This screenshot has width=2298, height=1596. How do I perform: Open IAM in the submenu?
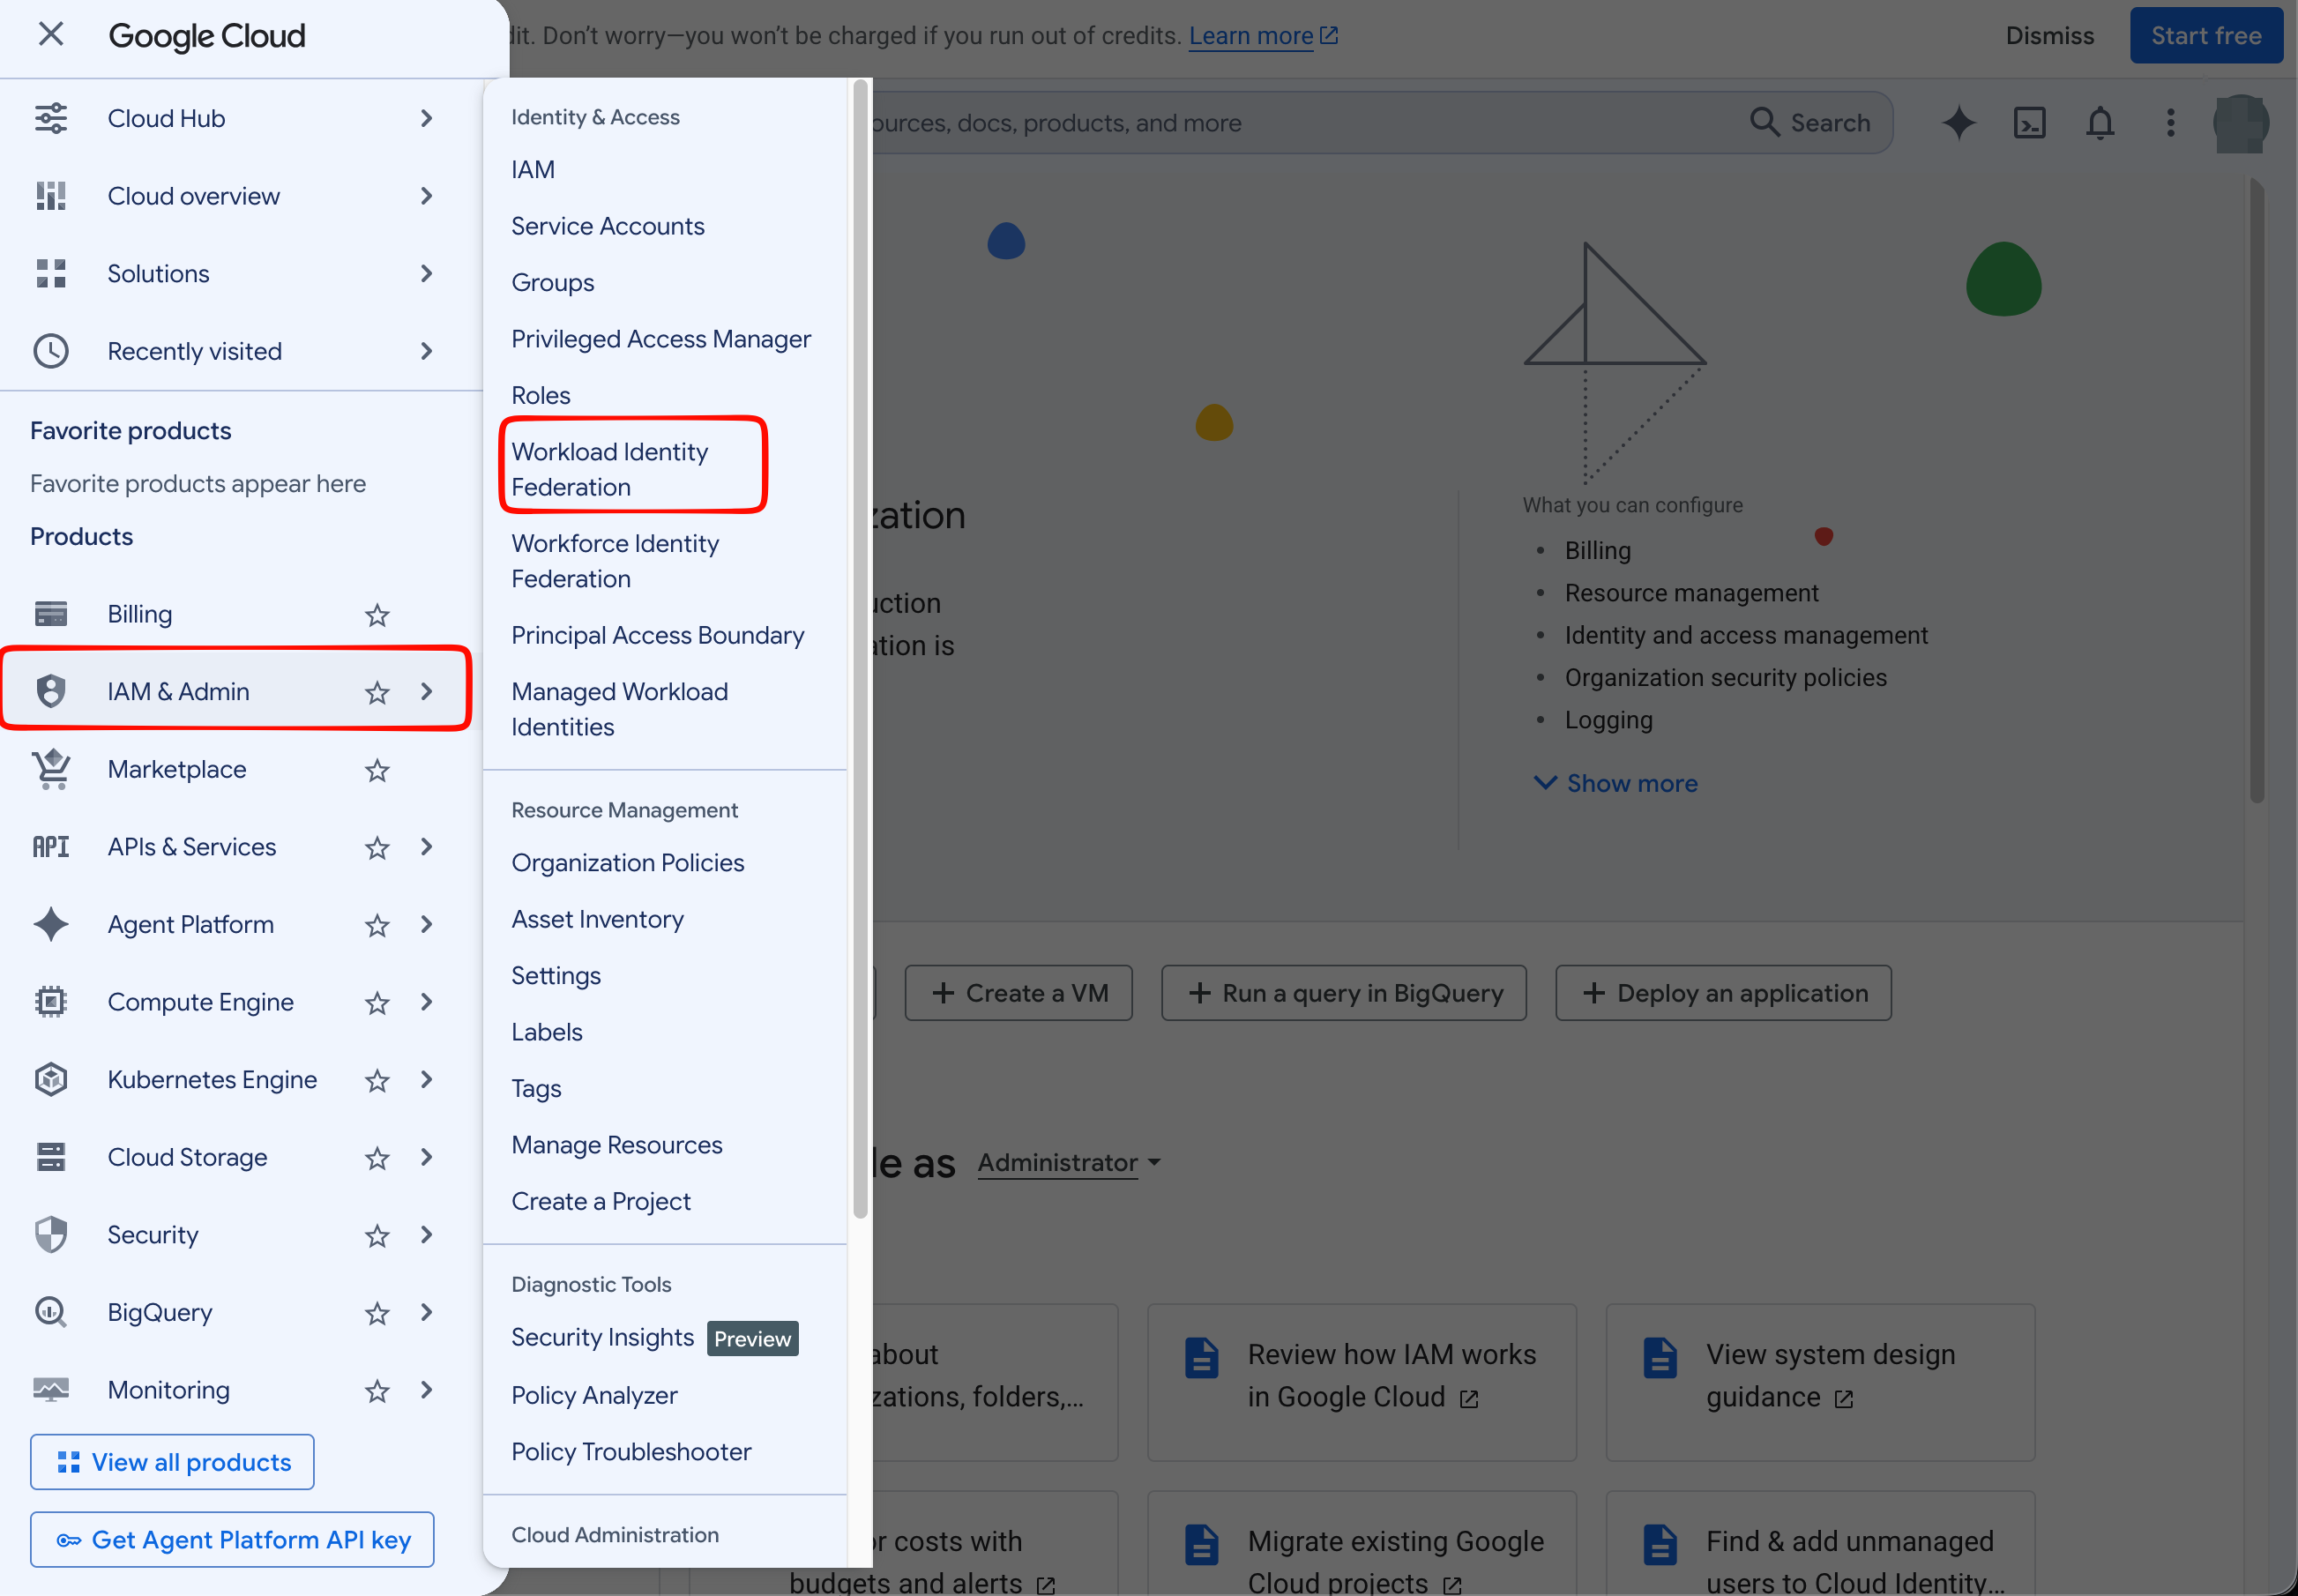533,170
